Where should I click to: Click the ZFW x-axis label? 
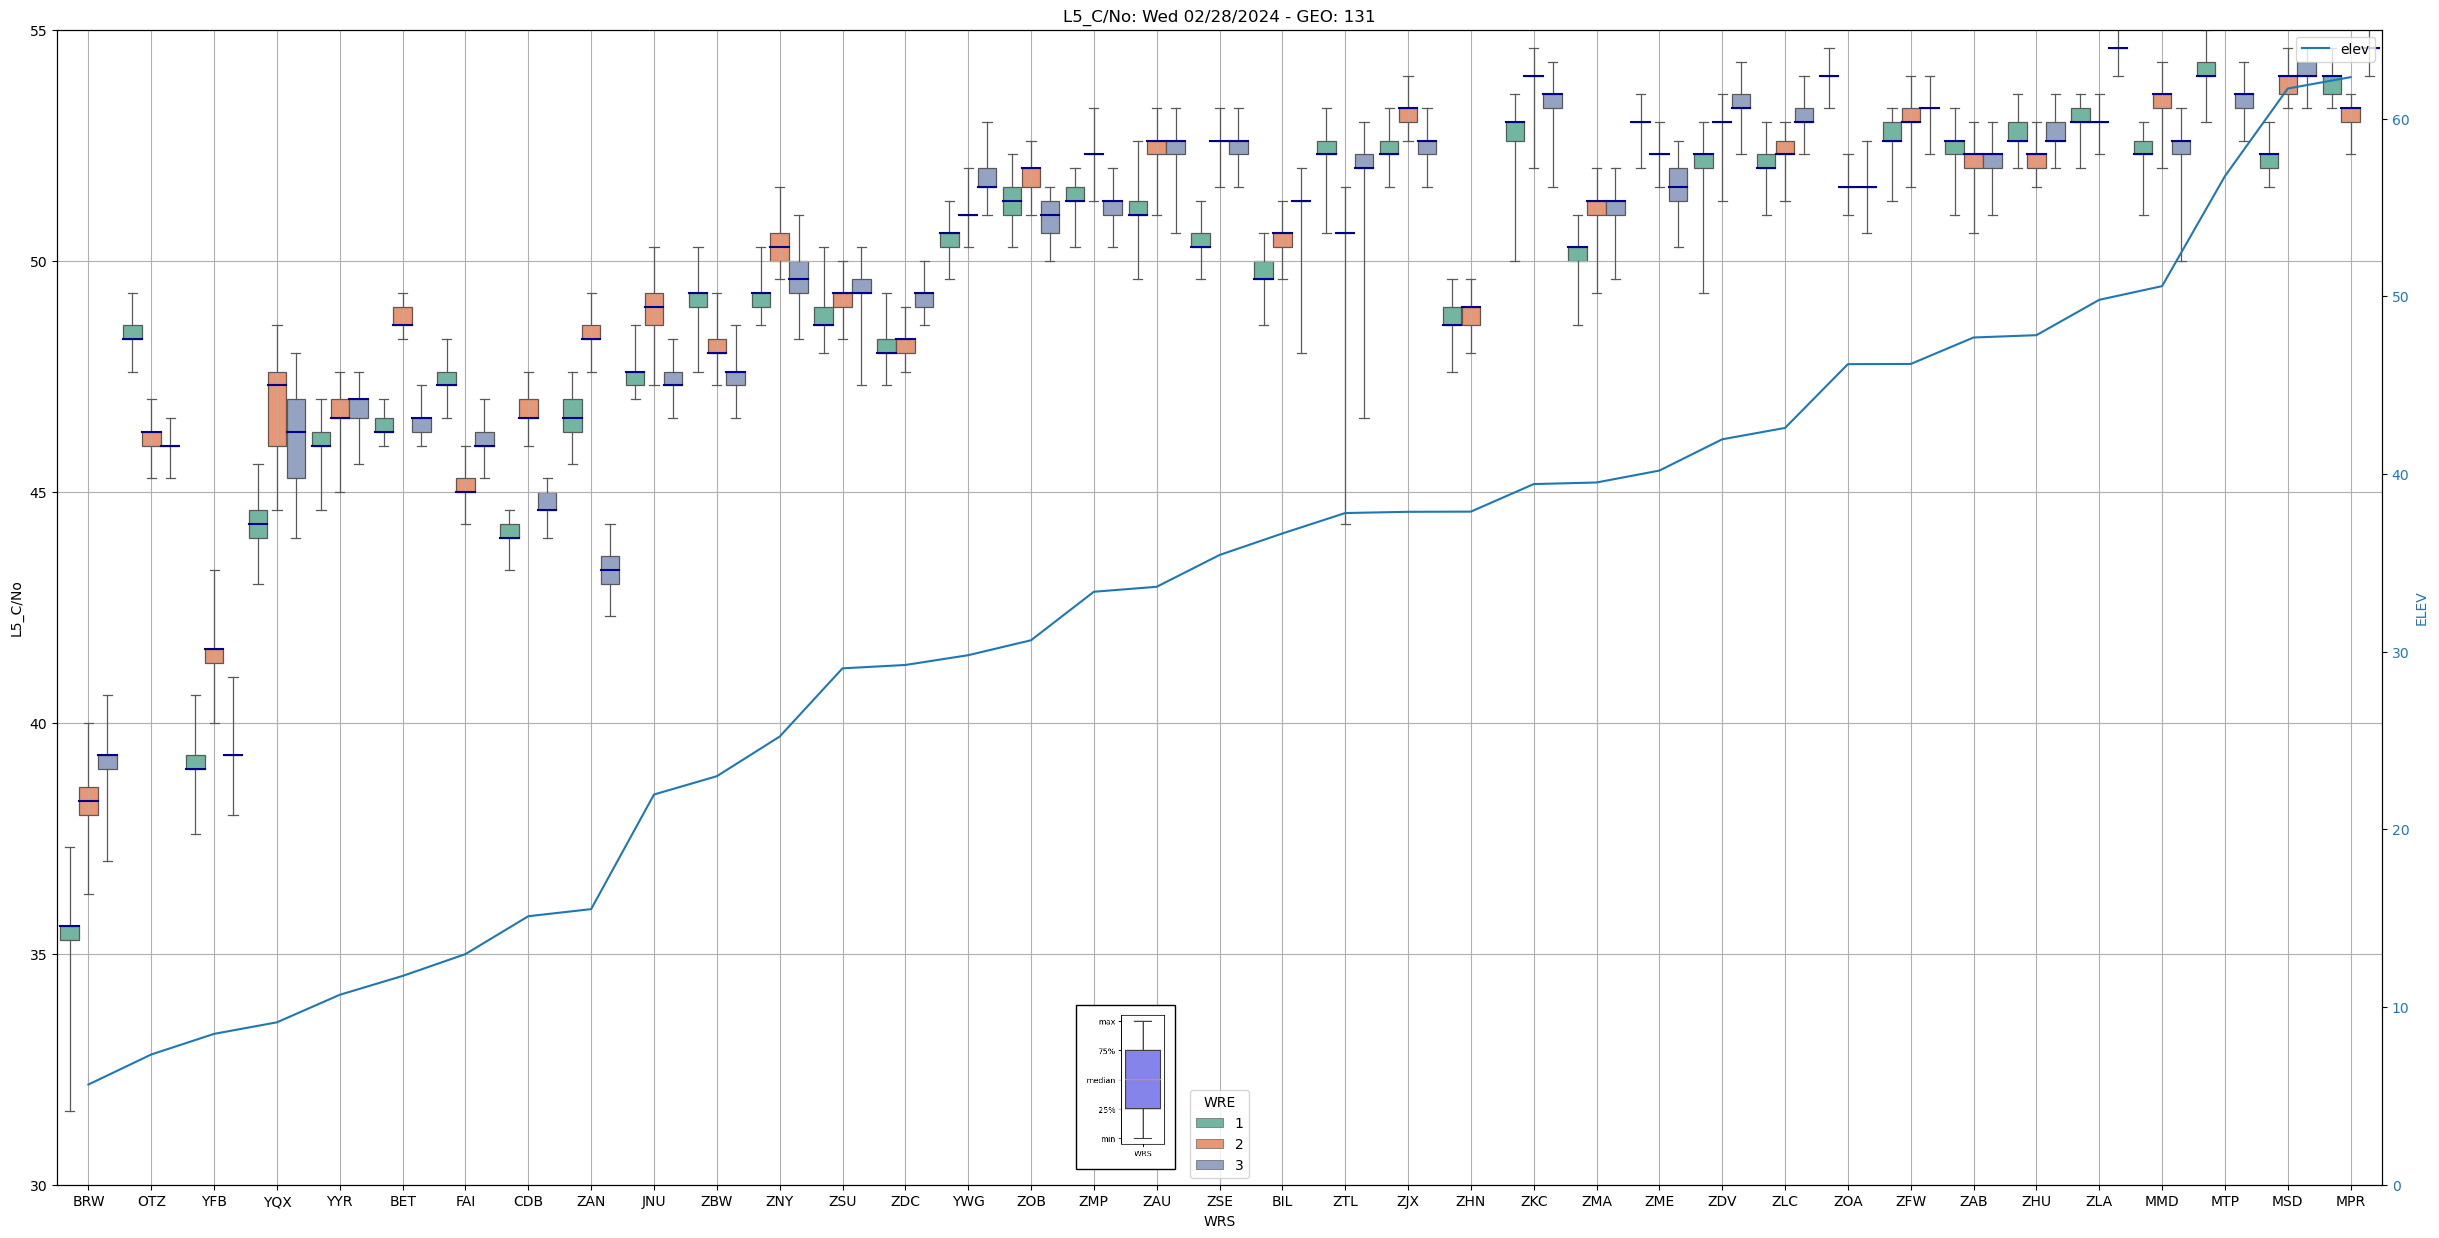coord(1911,1201)
